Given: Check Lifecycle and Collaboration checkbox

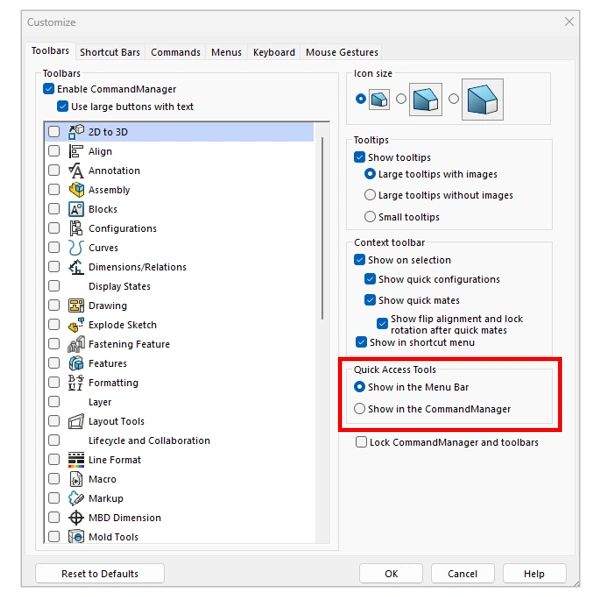Looking at the screenshot, I should pyautogui.click(x=54, y=440).
